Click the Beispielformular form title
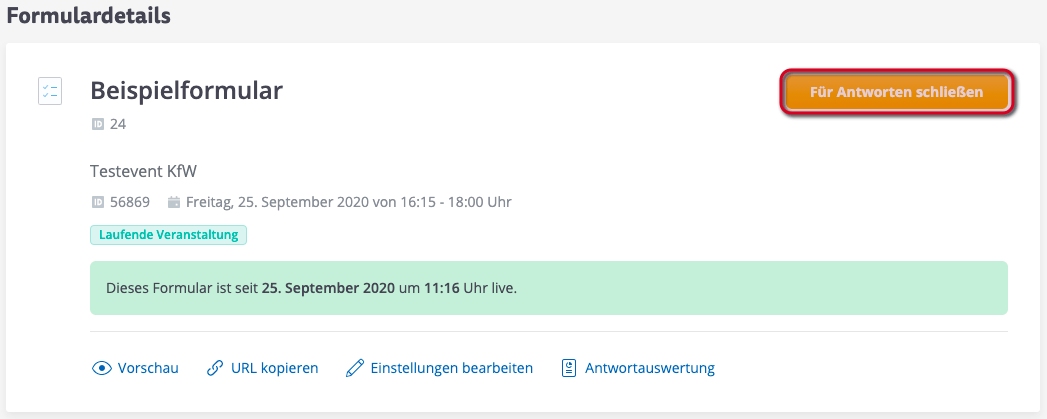 pyautogui.click(x=187, y=91)
